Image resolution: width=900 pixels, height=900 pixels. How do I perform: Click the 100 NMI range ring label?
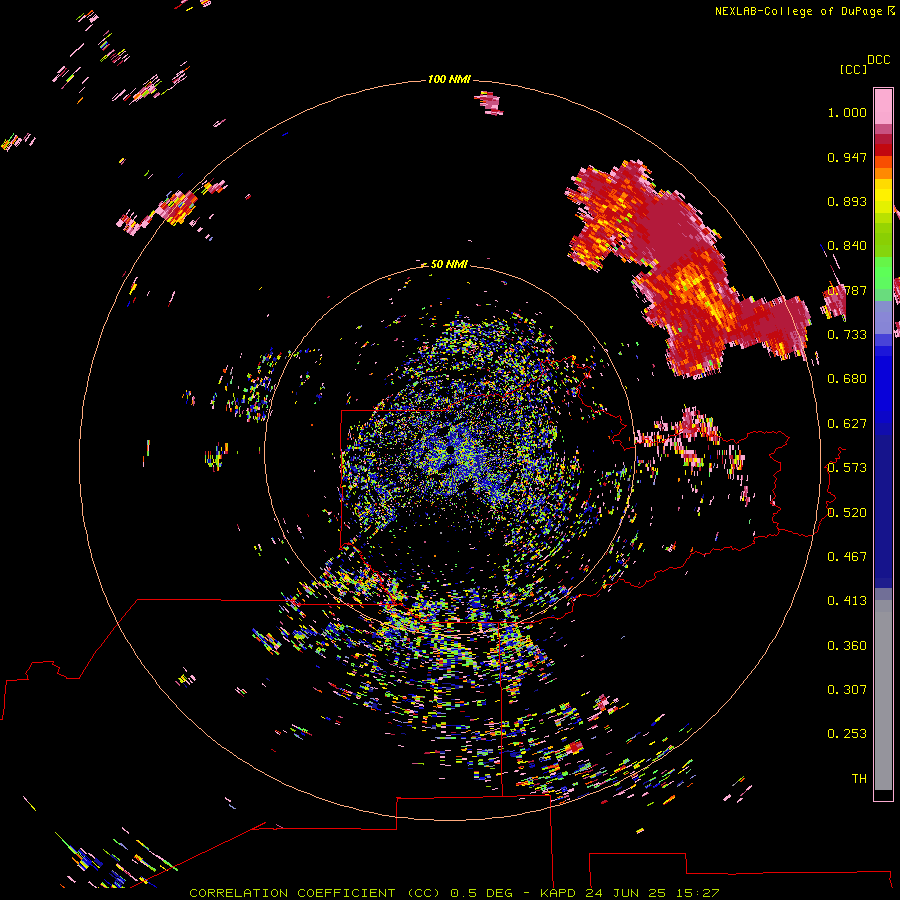[x=449, y=79]
